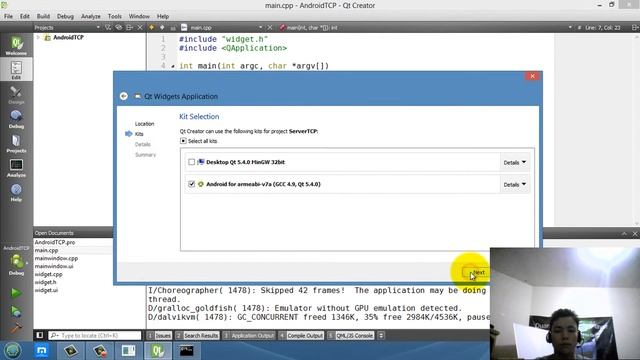
Task: Open the Edit menu
Action: coord(24,16)
